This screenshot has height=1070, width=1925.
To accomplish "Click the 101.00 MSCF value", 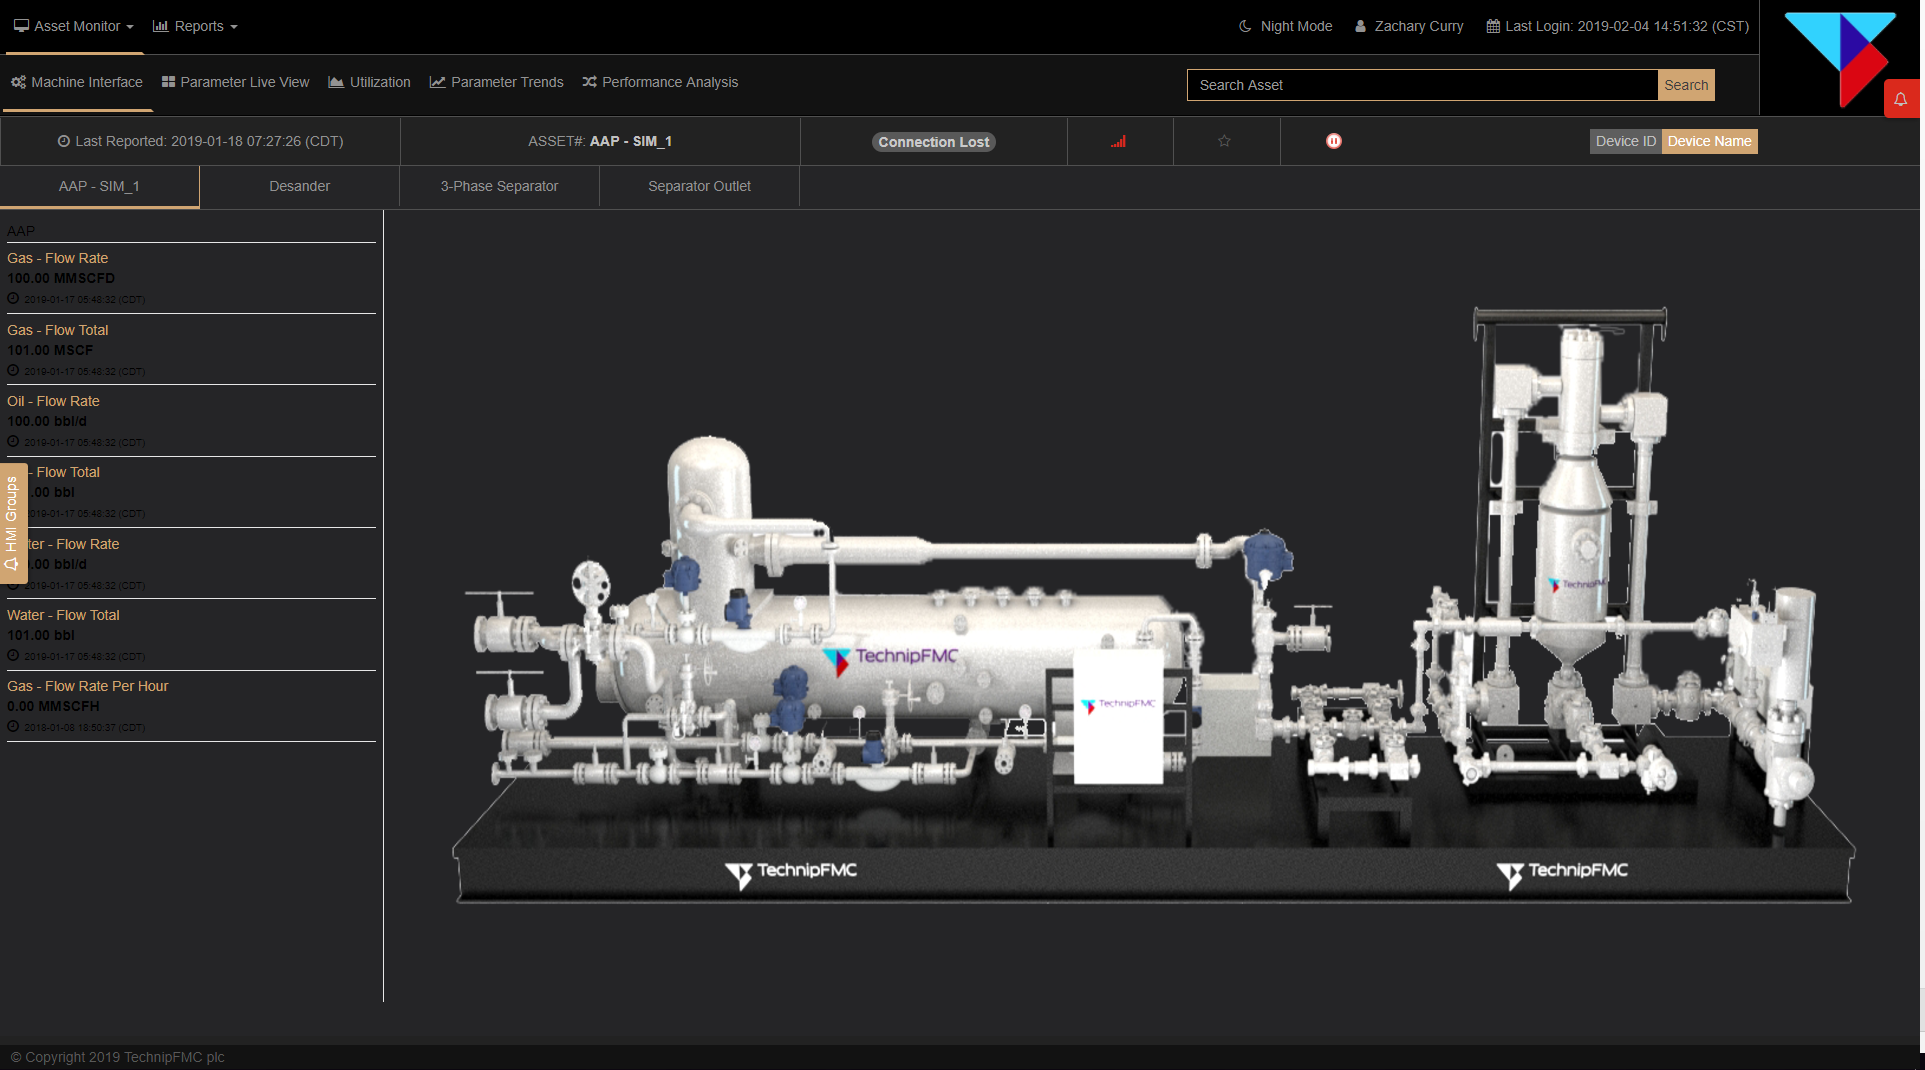I will click(x=50, y=350).
